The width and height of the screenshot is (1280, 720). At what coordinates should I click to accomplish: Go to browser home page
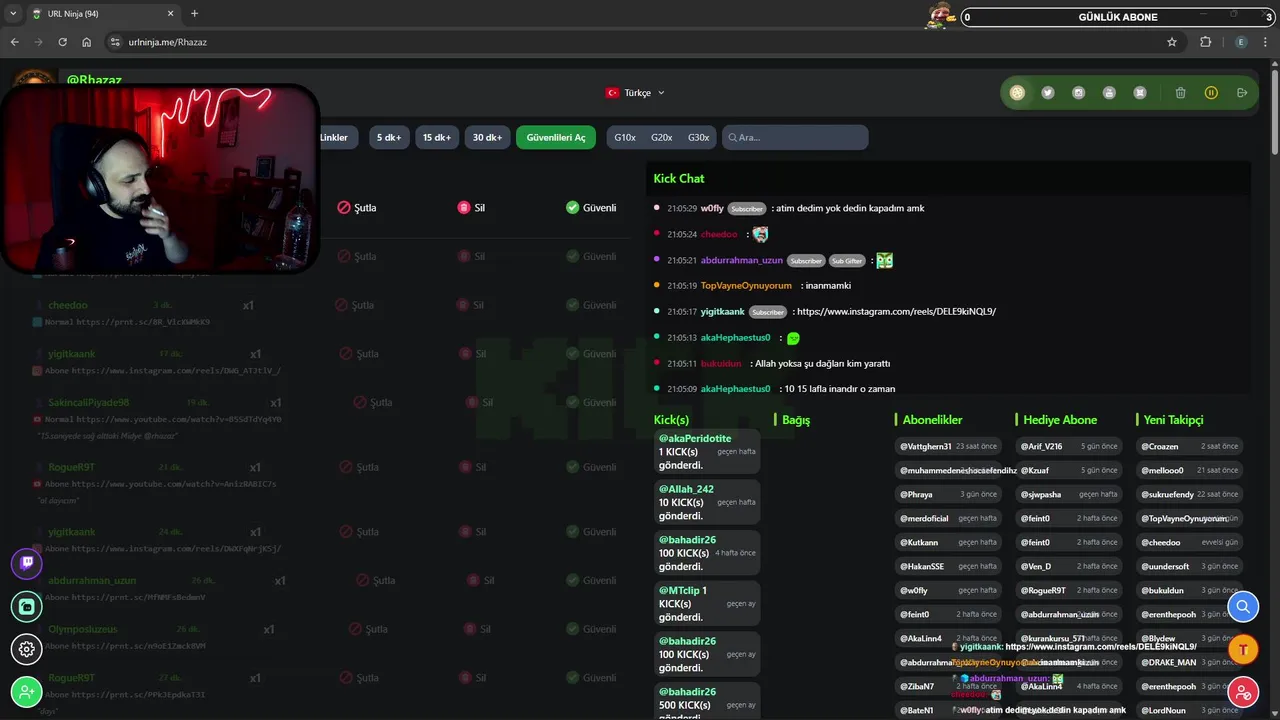coord(87,42)
